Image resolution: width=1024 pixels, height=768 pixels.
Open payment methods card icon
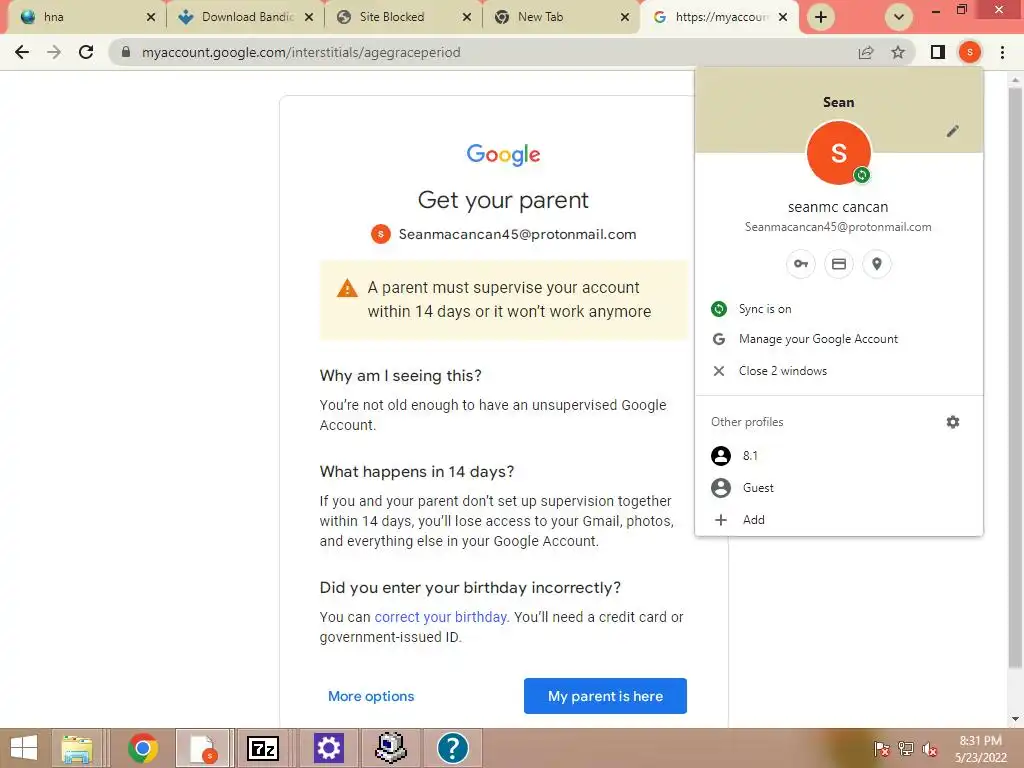tap(839, 264)
